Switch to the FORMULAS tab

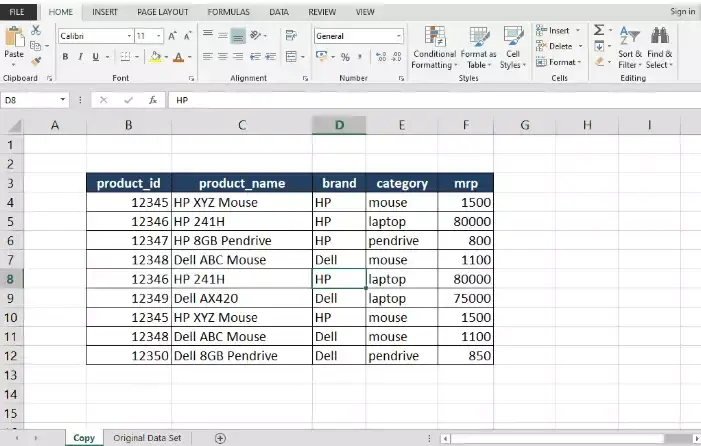(228, 12)
